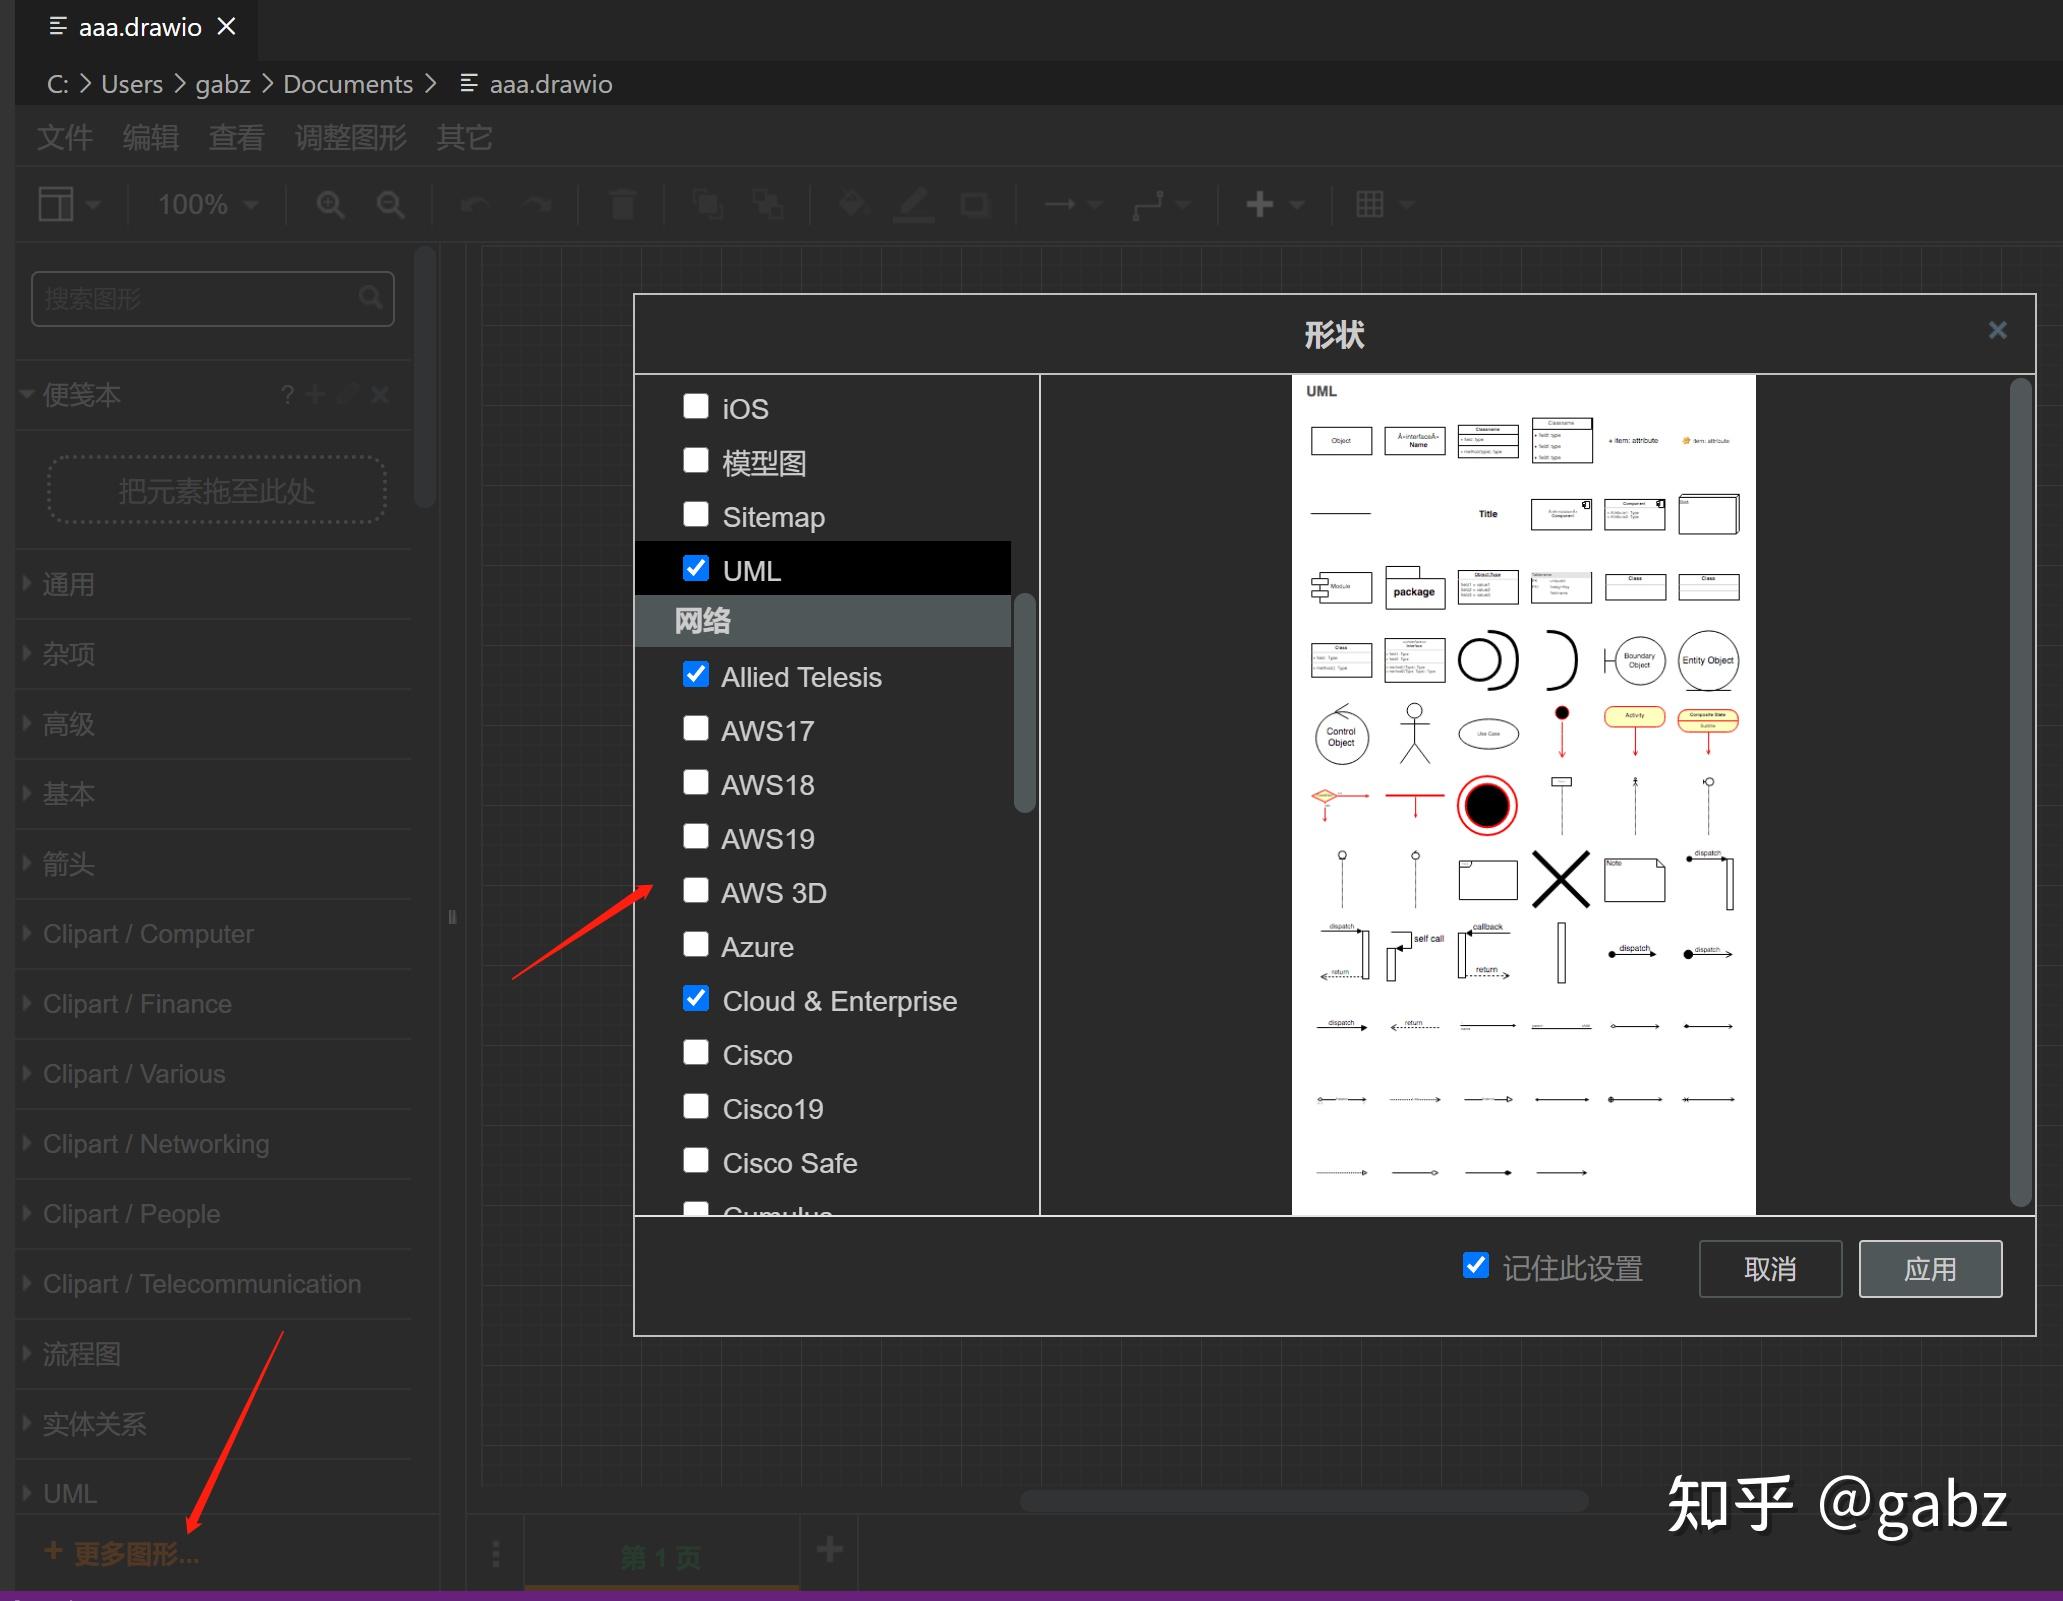2063x1601 pixels.
Task: Open the 调整图形 menu
Action: 349,137
